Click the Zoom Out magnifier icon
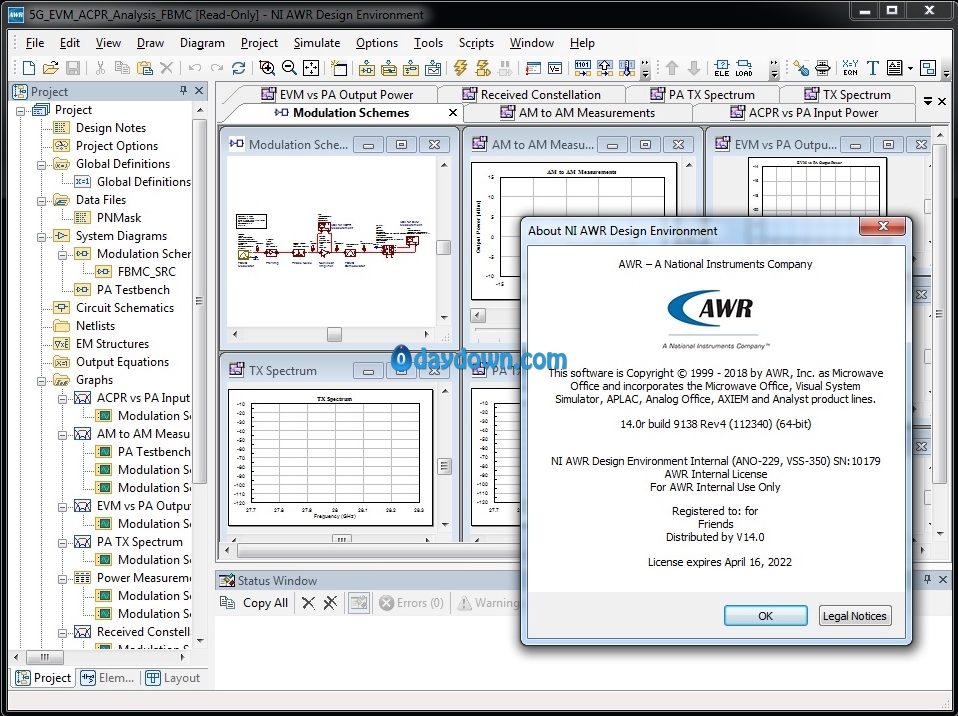Viewport: 958px width, 716px height. pos(289,68)
